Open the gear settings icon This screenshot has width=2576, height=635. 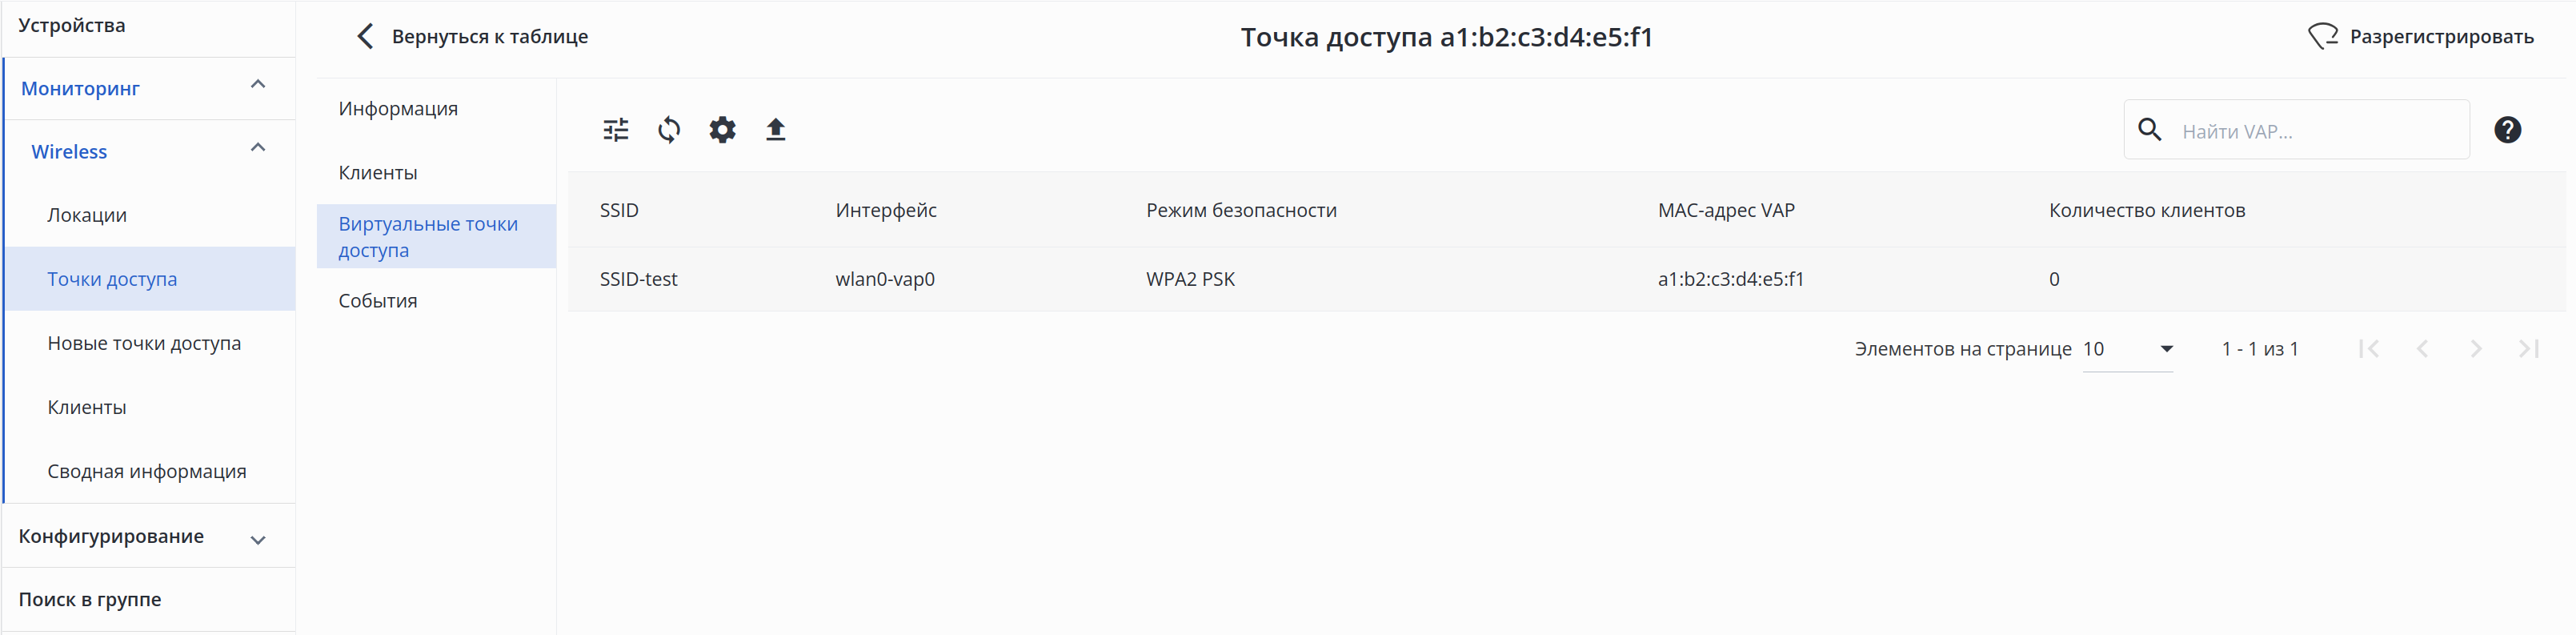point(722,130)
